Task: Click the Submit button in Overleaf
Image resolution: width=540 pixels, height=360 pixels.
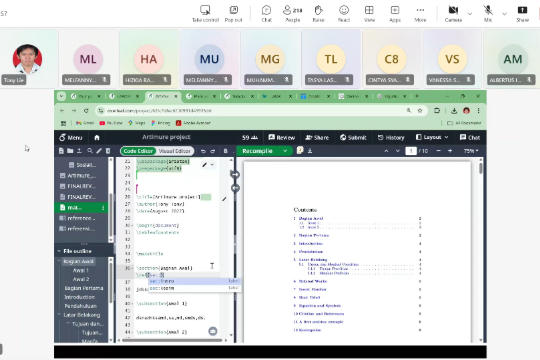Action: 353,137
